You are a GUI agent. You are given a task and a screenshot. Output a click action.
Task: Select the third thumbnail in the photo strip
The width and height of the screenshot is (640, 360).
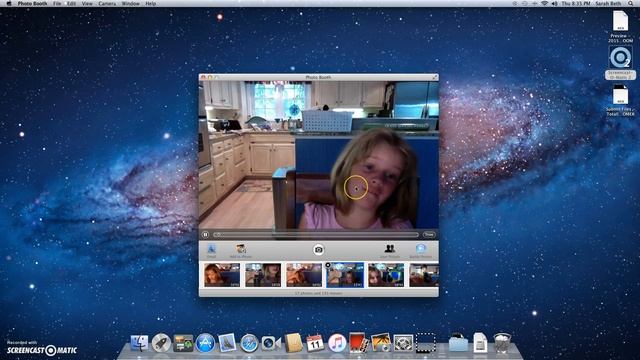pyautogui.click(x=304, y=275)
